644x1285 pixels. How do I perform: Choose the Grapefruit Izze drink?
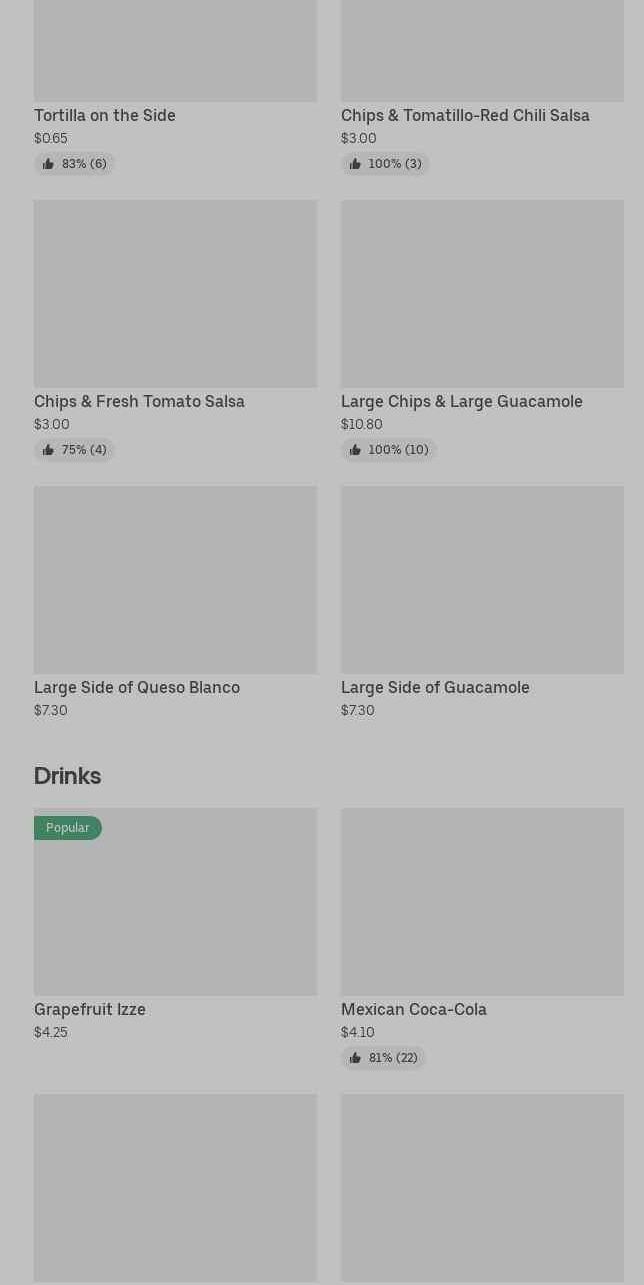pyautogui.click(x=89, y=1009)
